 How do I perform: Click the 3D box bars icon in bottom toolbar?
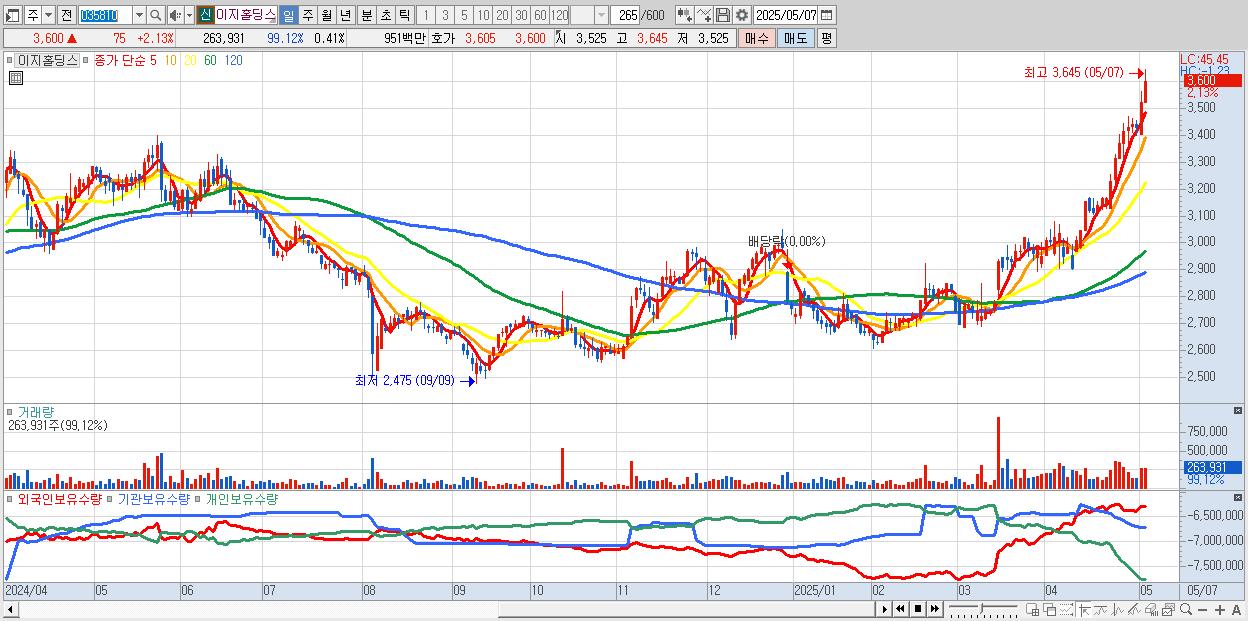(x=1151, y=609)
